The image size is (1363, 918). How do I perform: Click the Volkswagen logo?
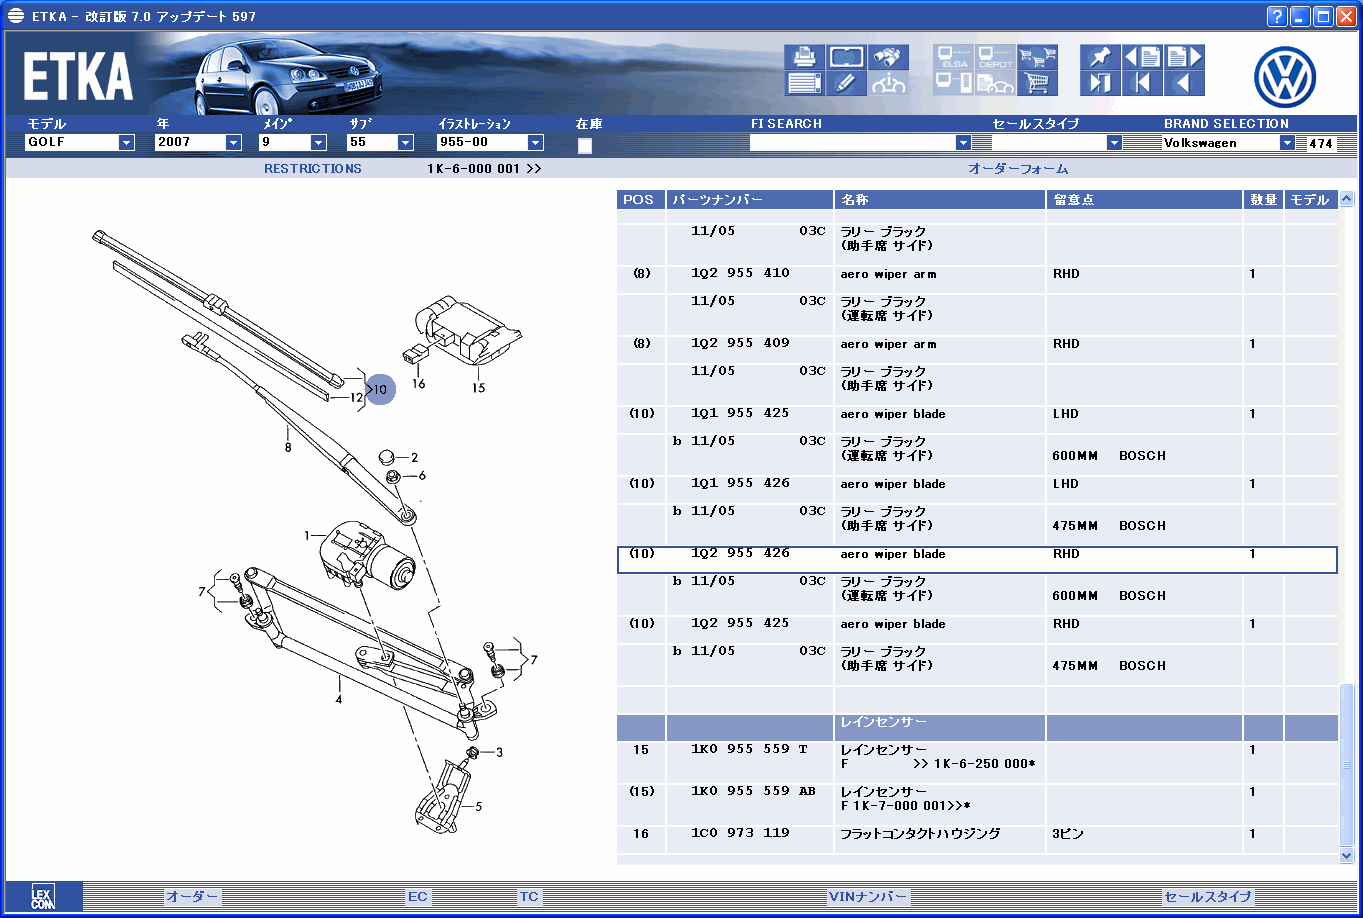(x=1285, y=77)
